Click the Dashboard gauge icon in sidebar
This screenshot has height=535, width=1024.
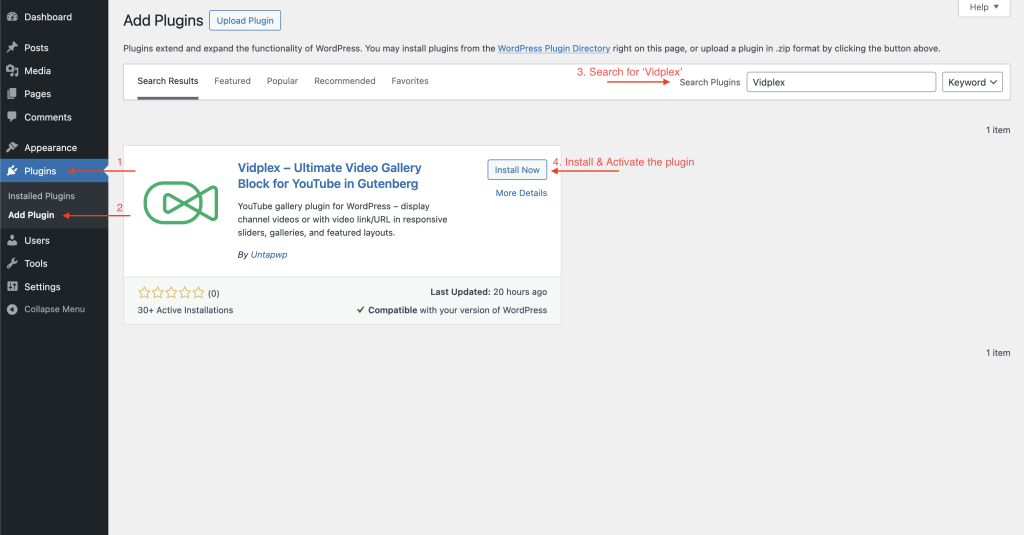pyautogui.click(x=12, y=17)
